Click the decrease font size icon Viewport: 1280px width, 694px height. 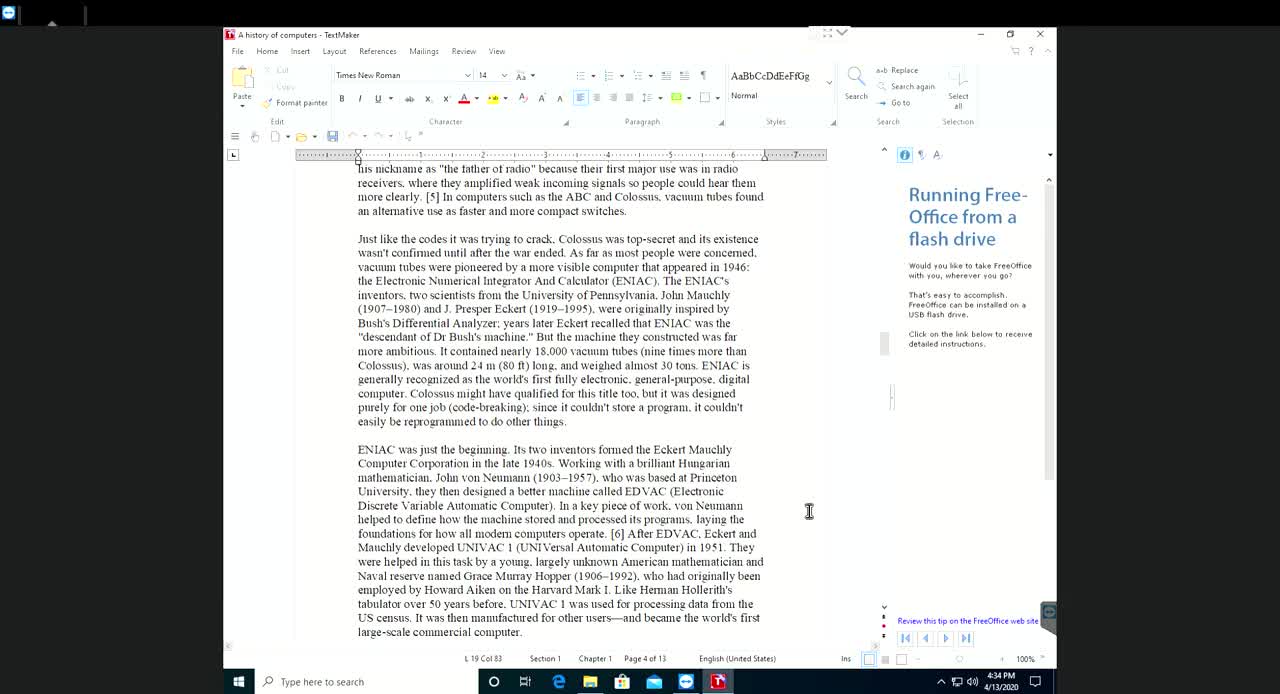point(559,98)
